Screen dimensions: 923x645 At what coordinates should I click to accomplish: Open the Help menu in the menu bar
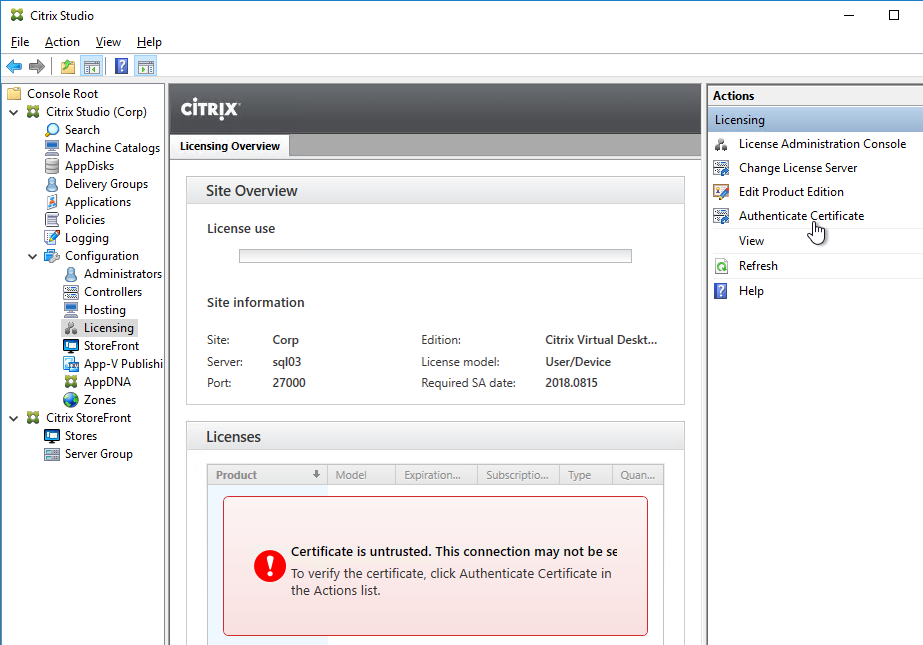point(149,42)
